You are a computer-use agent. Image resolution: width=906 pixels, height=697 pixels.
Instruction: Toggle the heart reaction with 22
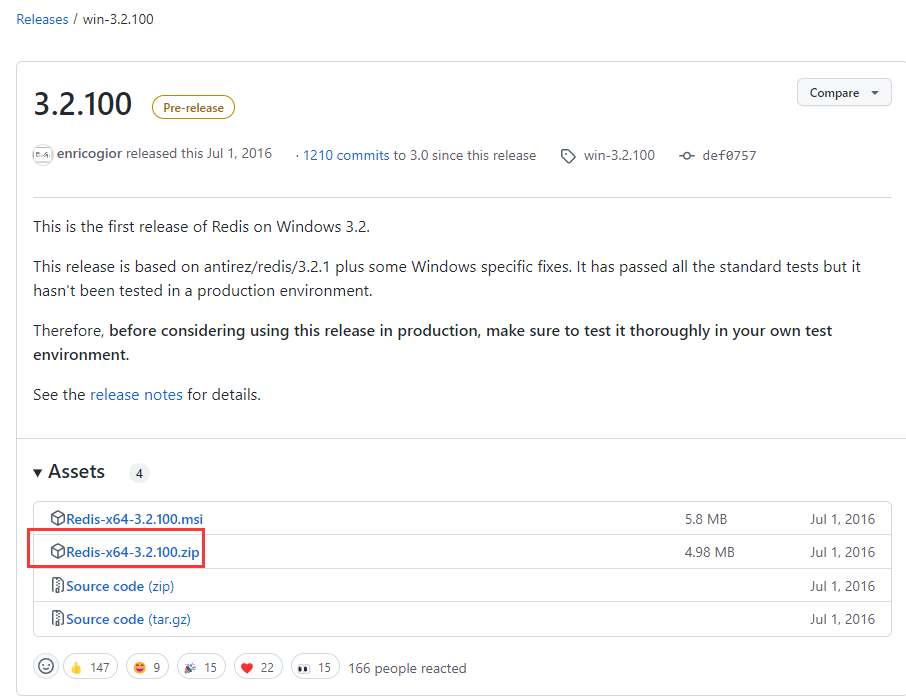(259, 667)
